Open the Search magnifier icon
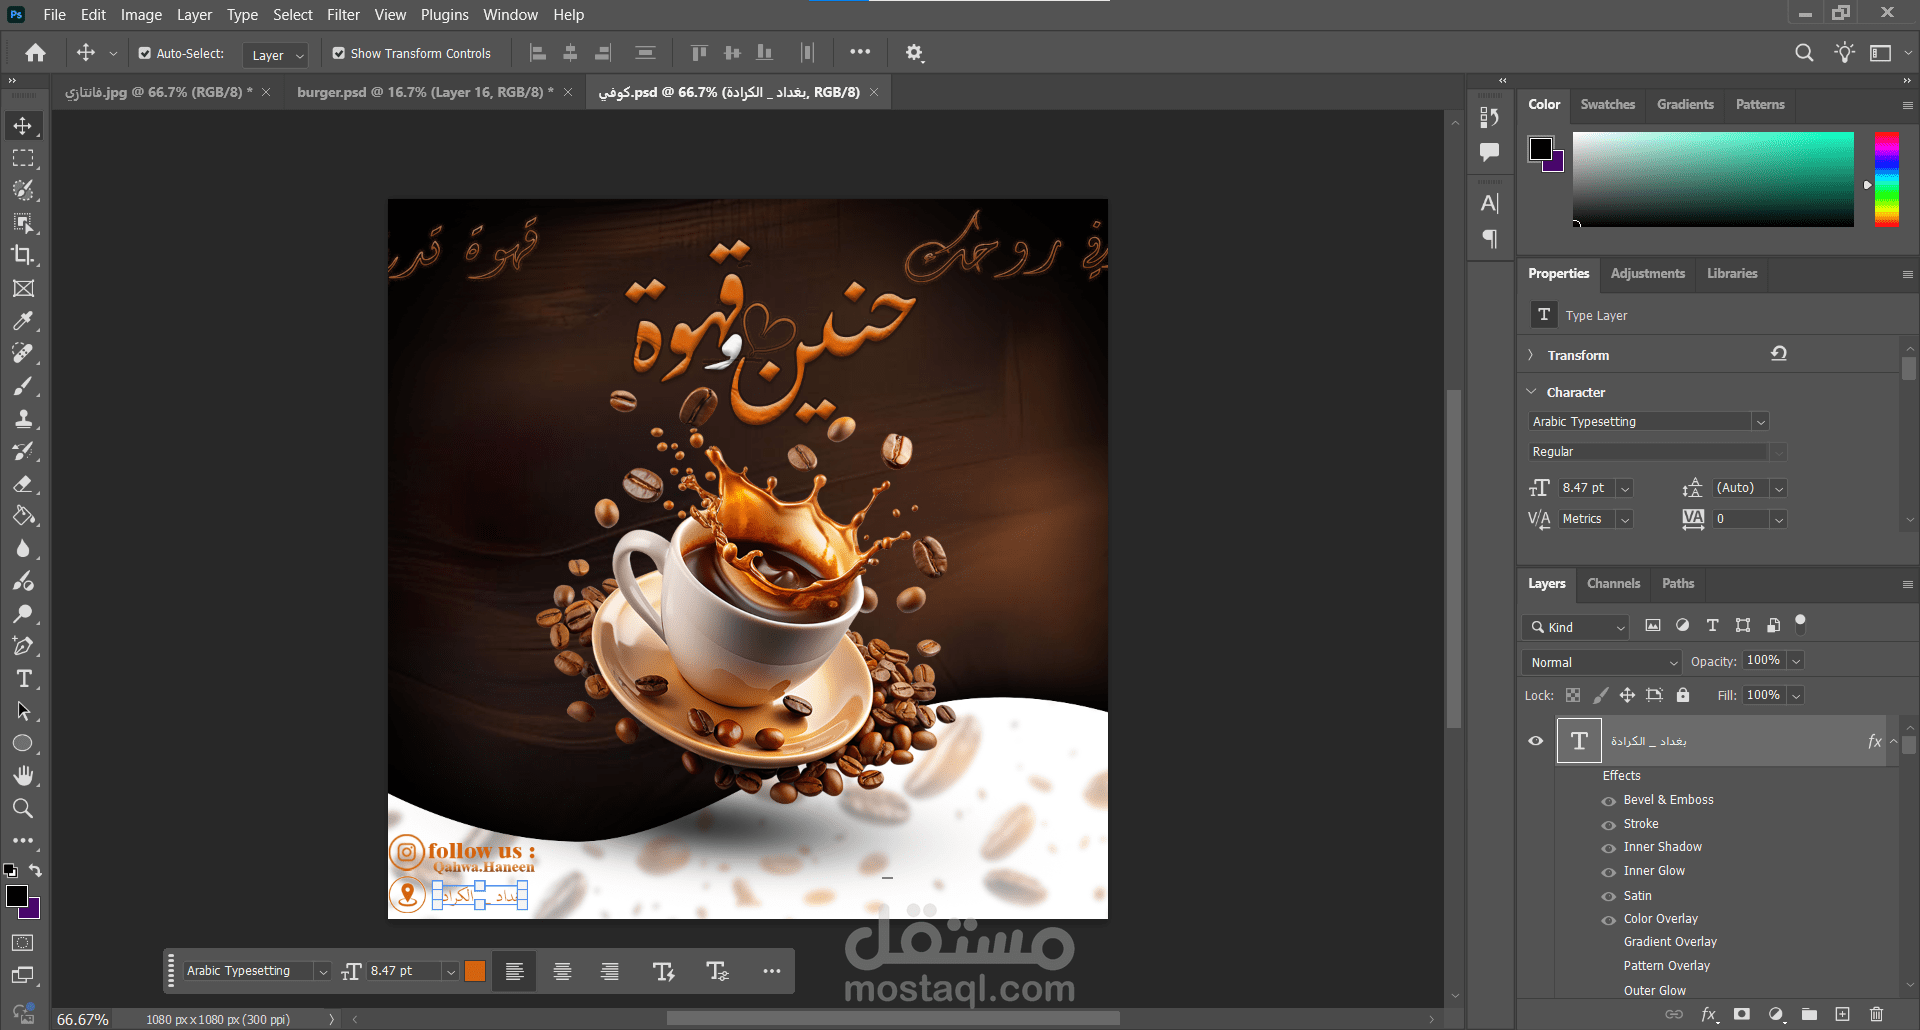 tap(1804, 53)
